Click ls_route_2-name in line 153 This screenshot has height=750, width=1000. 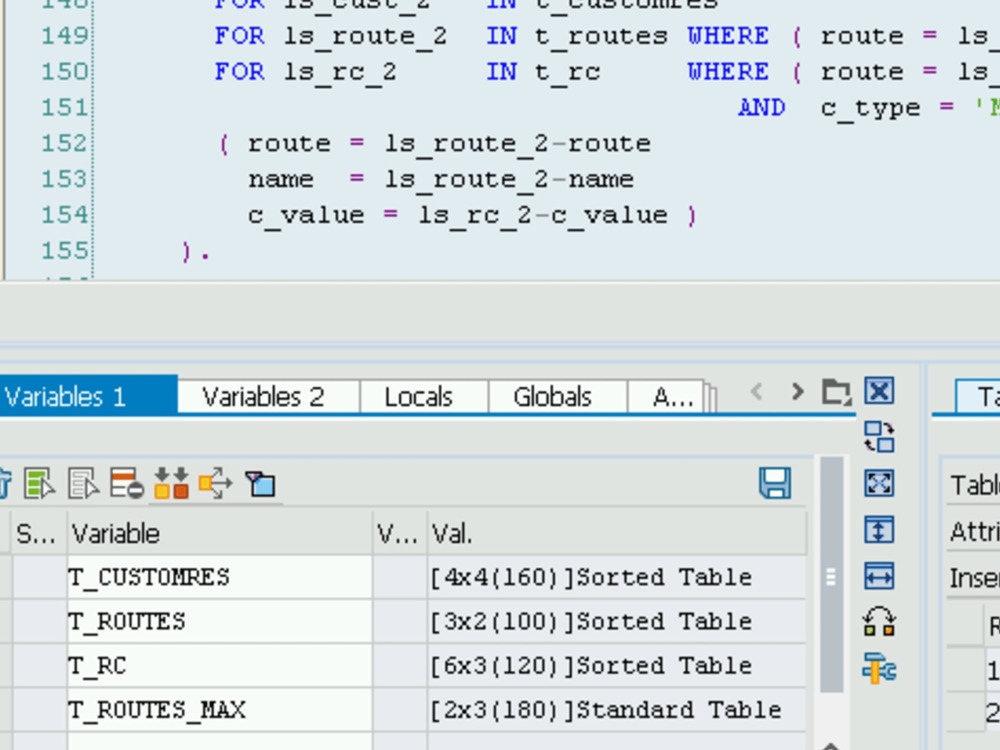click(509, 179)
